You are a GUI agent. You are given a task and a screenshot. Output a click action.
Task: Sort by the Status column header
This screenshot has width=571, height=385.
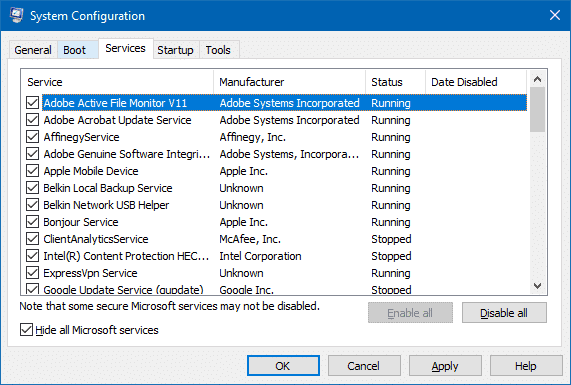point(395,82)
